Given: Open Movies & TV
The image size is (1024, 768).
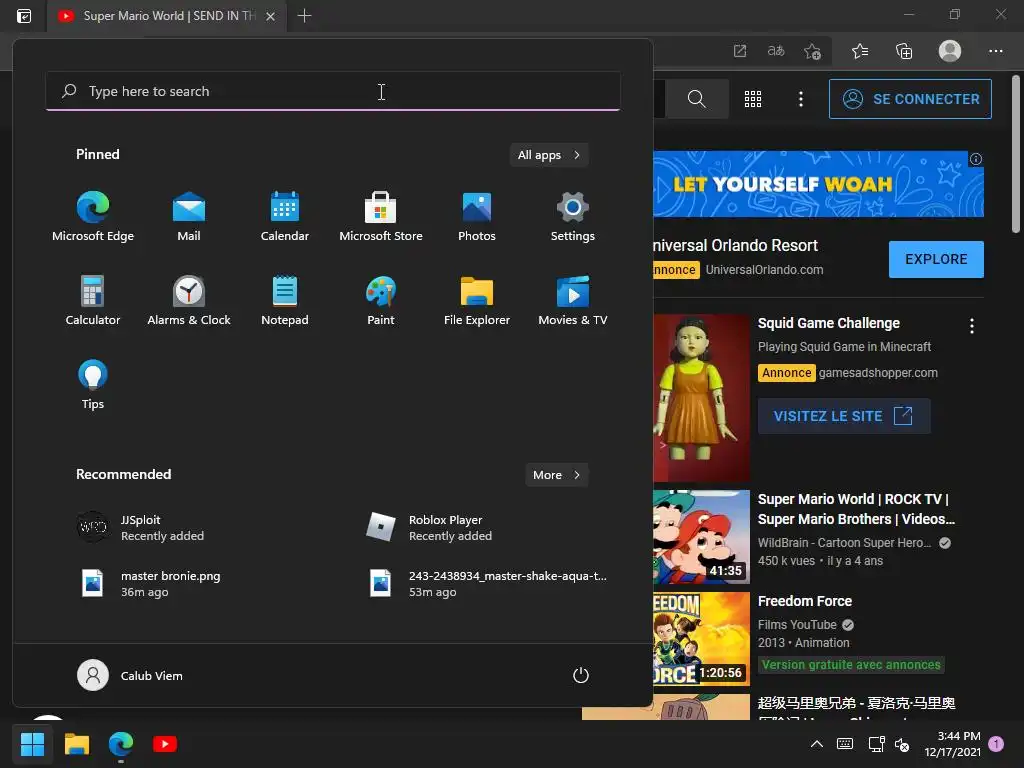Looking at the screenshot, I should click(x=573, y=300).
